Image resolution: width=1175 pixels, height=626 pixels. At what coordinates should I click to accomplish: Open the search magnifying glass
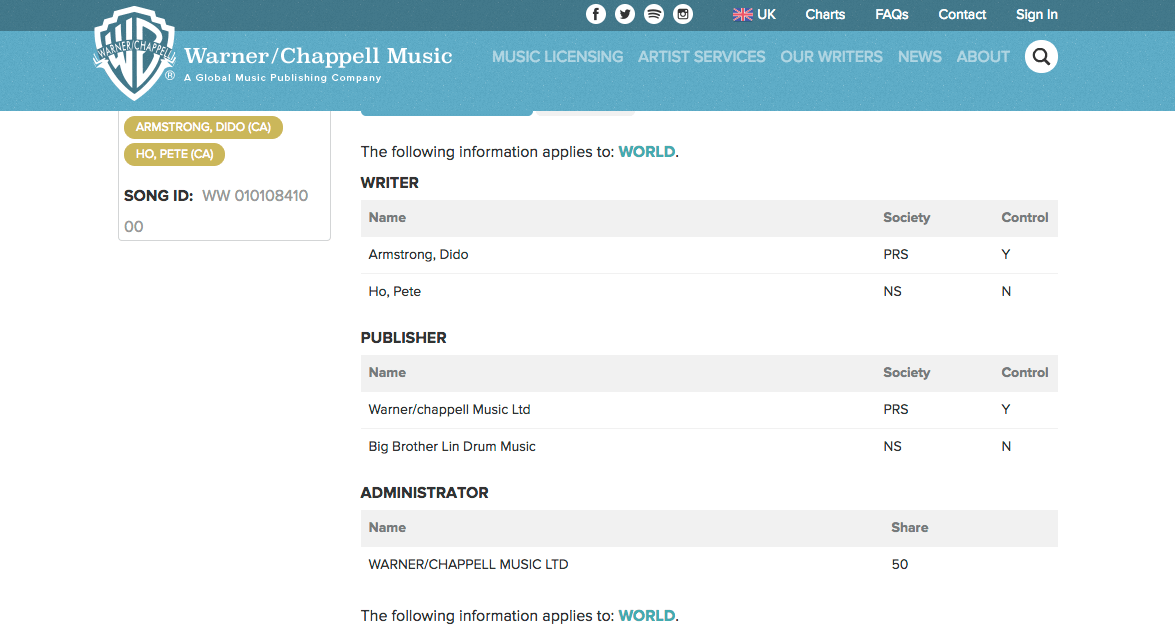click(x=1041, y=56)
